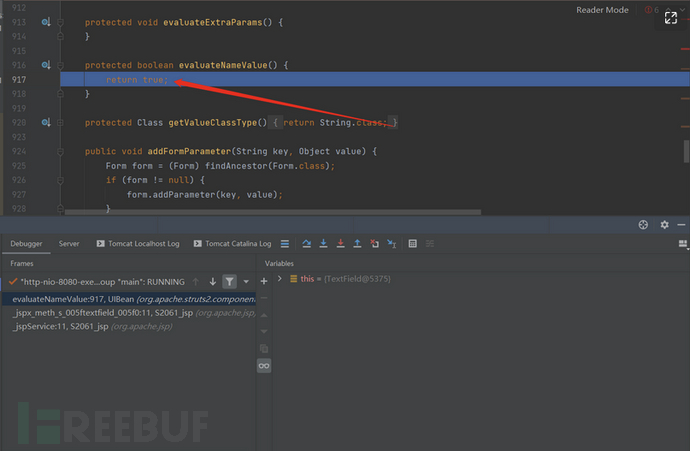The width and height of the screenshot is (690, 451).
Task: Click the Variables panel header
Action: tap(279, 263)
